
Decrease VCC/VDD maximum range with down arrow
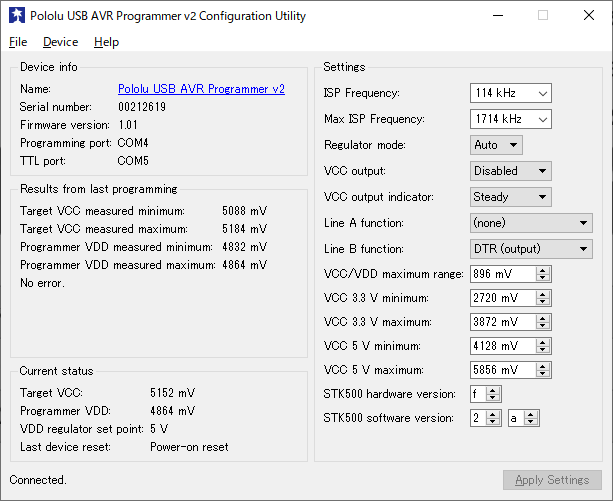tap(543, 277)
